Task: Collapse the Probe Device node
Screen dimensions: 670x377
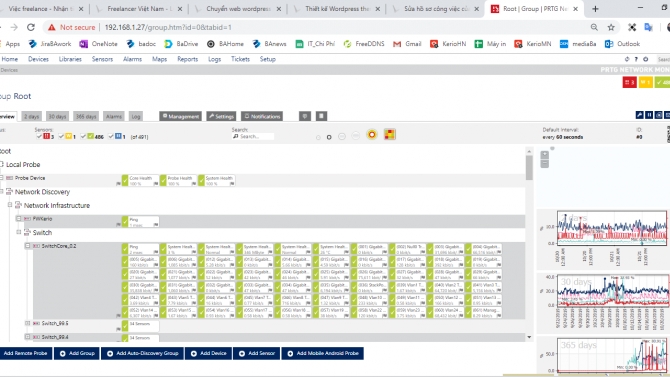Action: pos(2,178)
